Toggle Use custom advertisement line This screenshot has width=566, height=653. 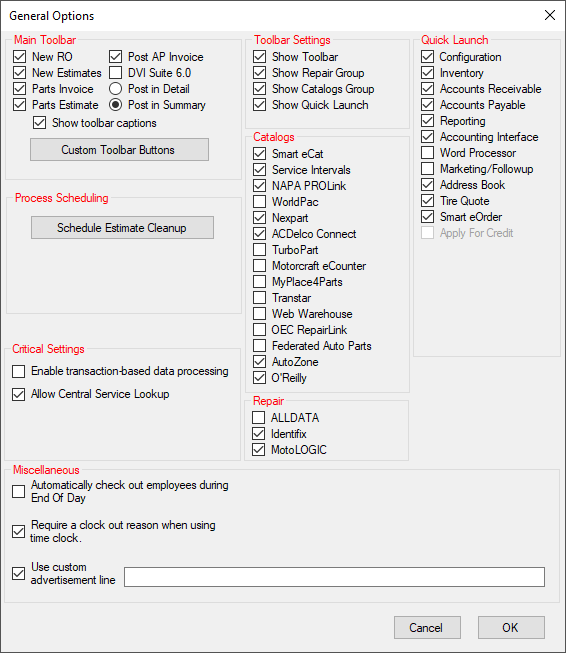tap(18, 573)
